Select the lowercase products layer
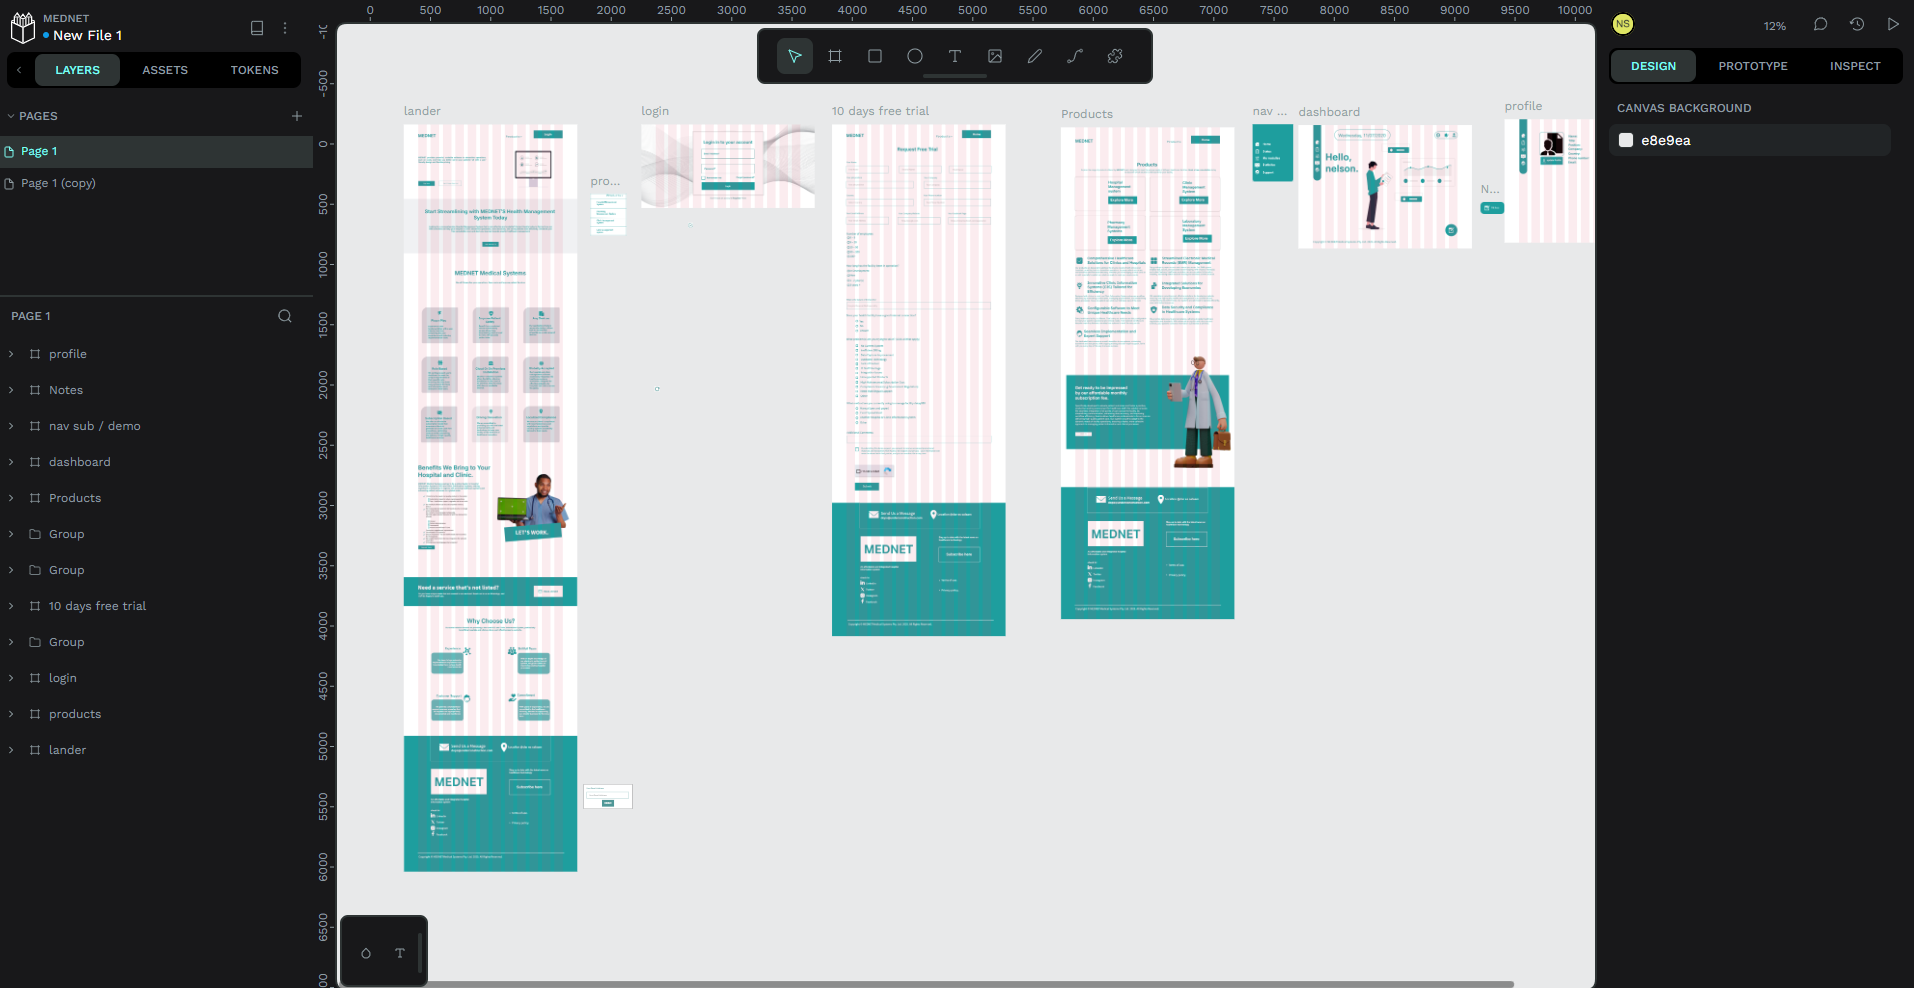 pyautogui.click(x=75, y=714)
